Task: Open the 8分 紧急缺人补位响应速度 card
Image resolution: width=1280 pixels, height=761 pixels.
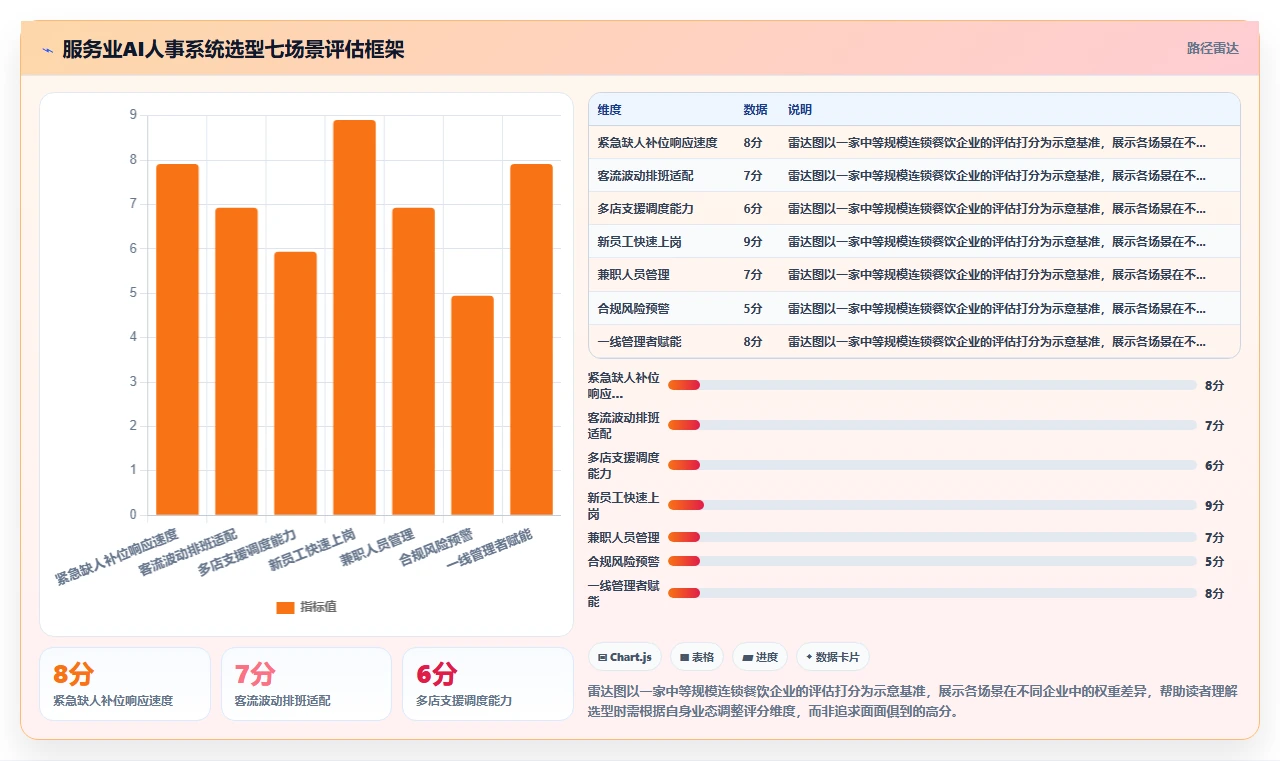Action: [x=125, y=684]
